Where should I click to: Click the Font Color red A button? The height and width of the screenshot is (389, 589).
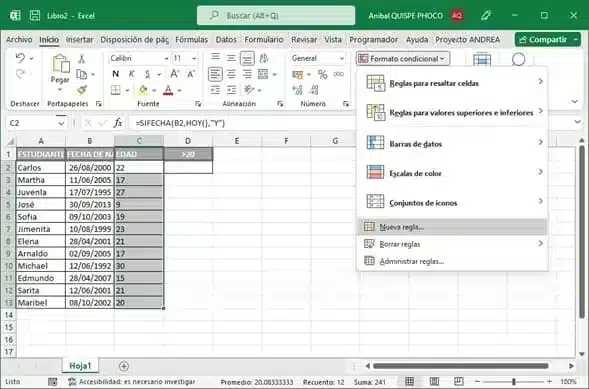pos(168,90)
